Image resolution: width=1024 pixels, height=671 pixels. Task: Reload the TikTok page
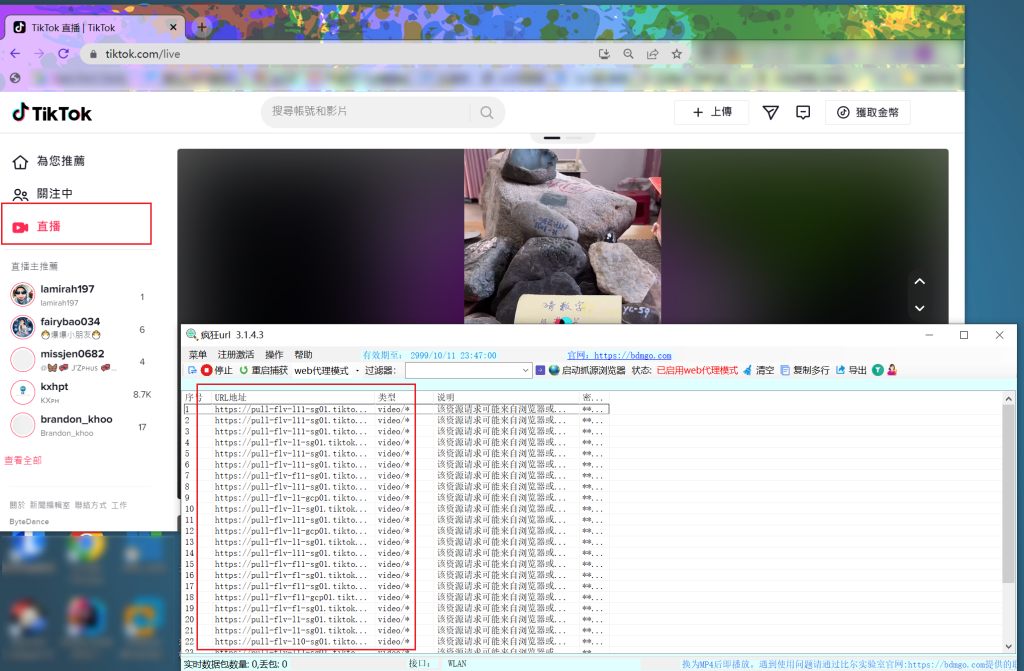click(63, 54)
